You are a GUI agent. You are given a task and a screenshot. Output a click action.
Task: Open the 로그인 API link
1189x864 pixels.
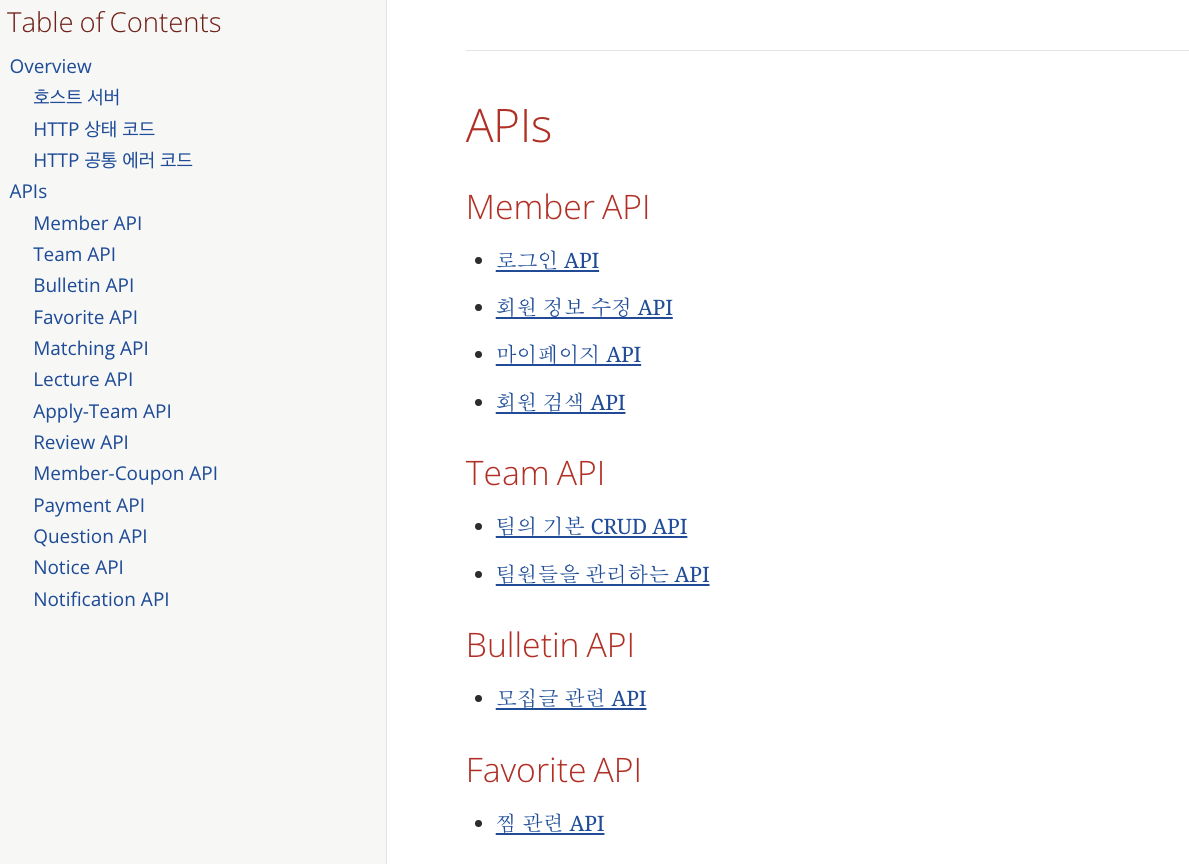click(x=547, y=260)
